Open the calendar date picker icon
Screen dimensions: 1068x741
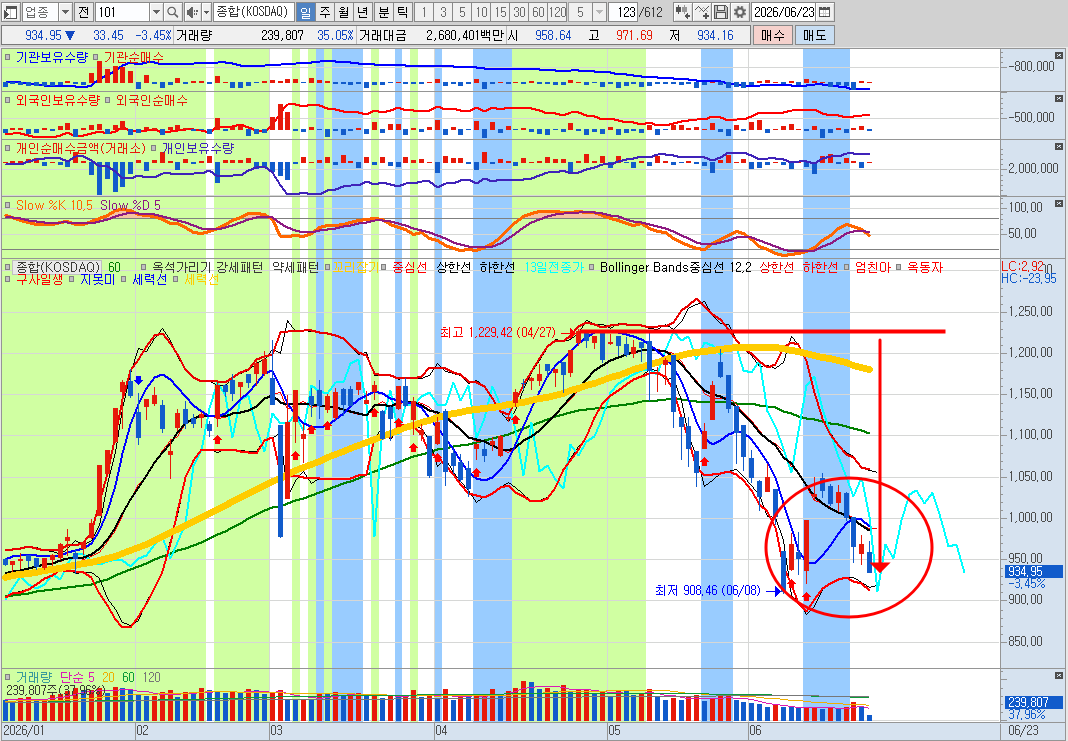(x=824, y=12)
